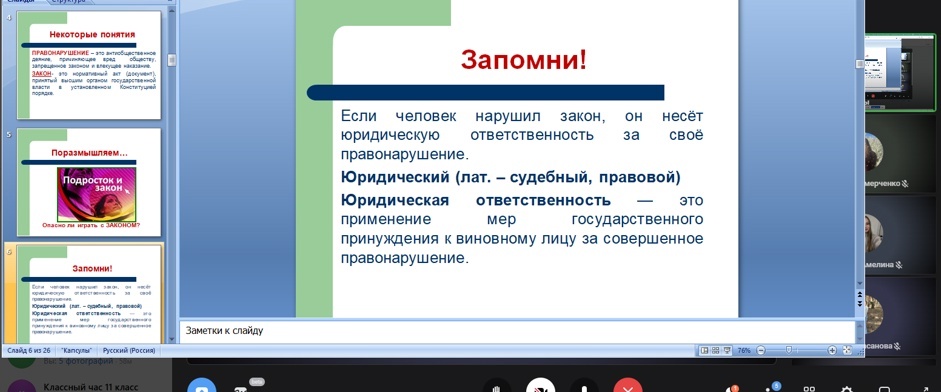Image resolution: width=941 pixels, height=392 pixels.
Task: Open the Классный час 11 класс chat
Action: point(91,387)
